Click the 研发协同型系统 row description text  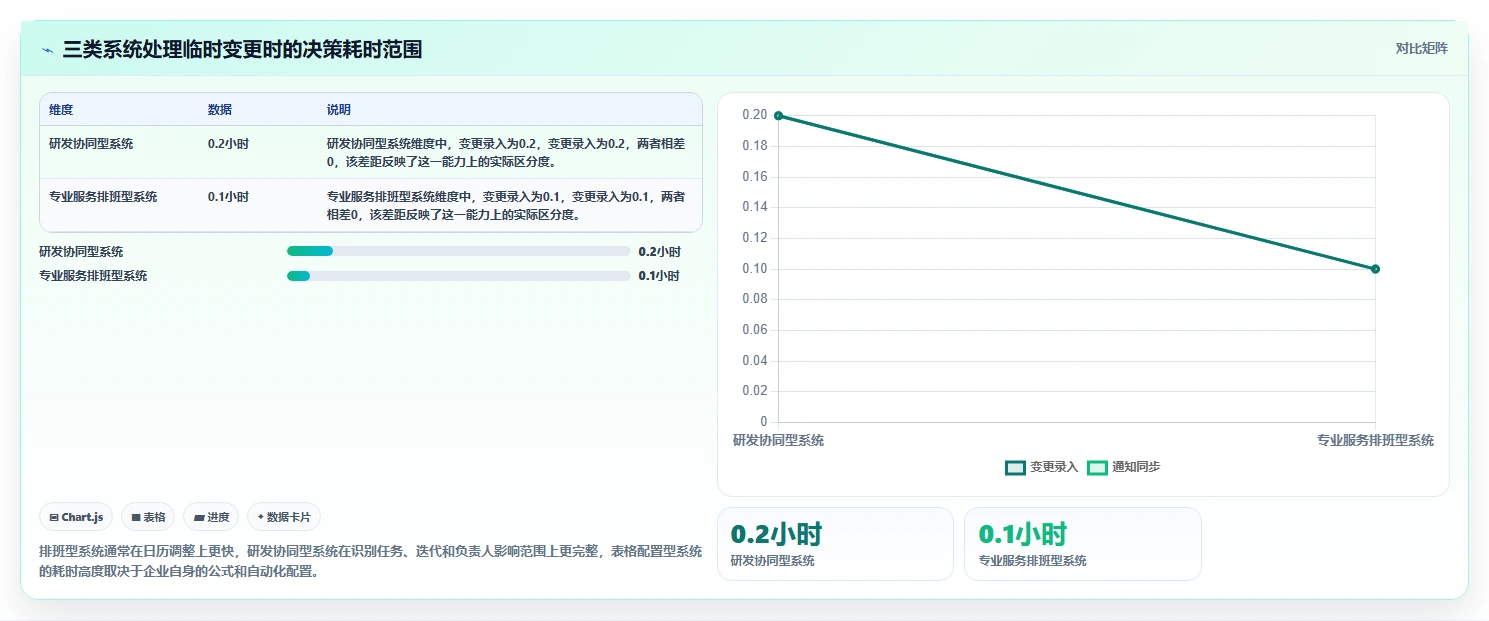click(506, 152)
